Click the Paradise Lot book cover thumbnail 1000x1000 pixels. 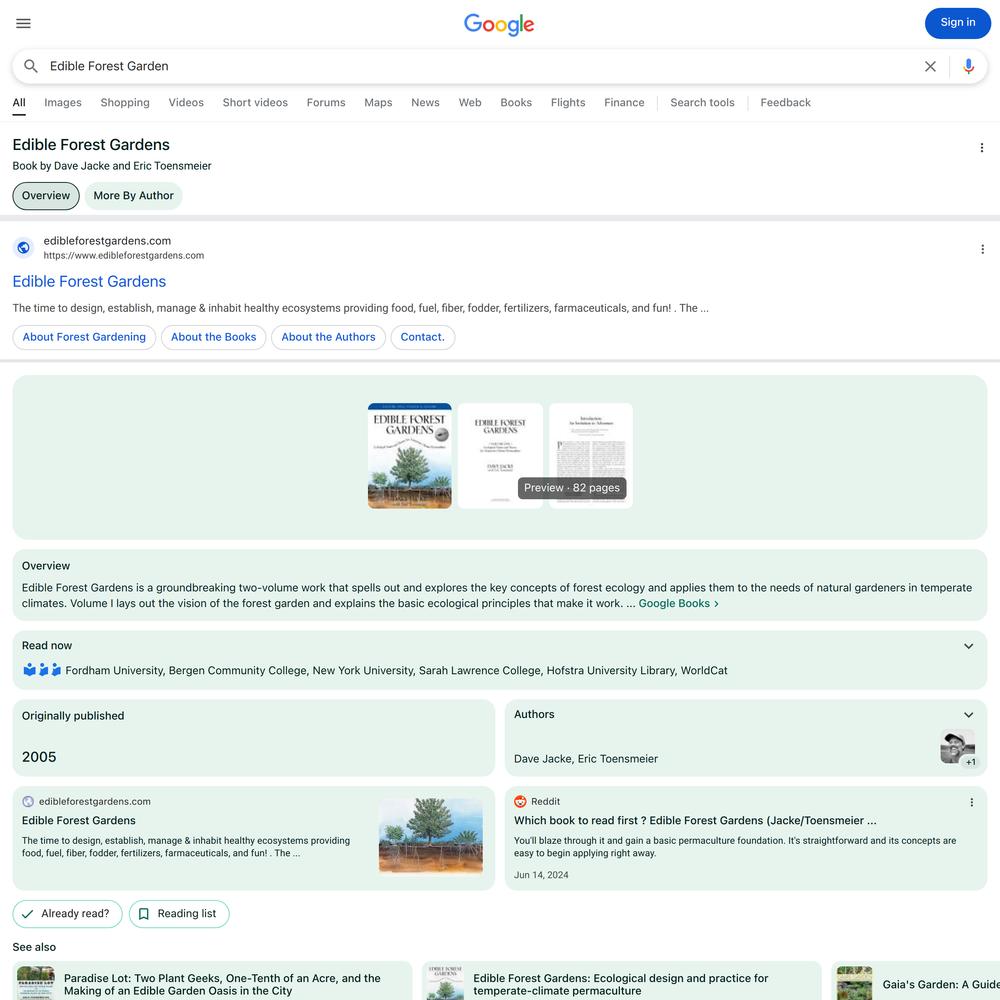pyautogui.click(x=36, y=983)
